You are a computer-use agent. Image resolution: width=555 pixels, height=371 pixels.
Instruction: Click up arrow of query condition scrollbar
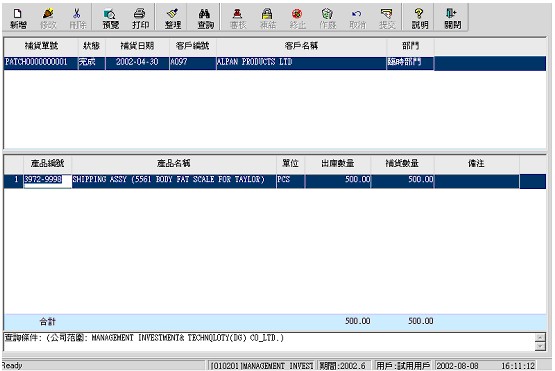pyautogui.click(x=540, y=337)
